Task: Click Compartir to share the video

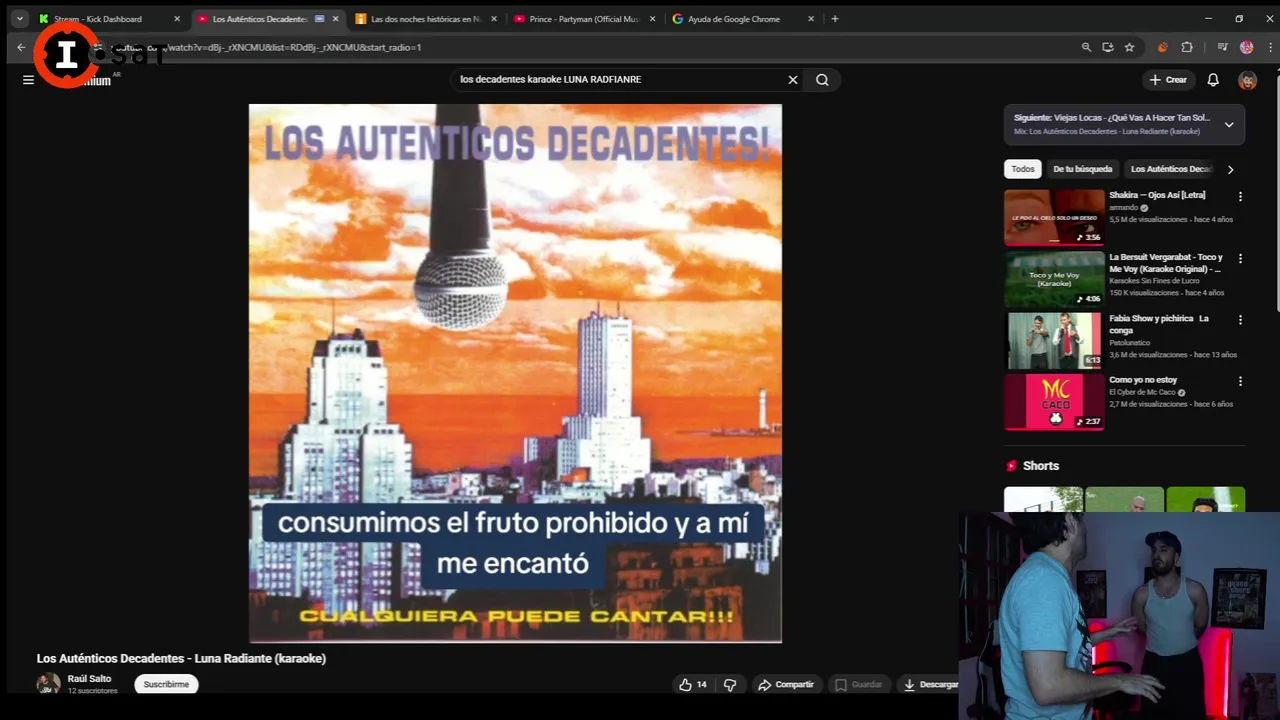Action: point(786,684)
